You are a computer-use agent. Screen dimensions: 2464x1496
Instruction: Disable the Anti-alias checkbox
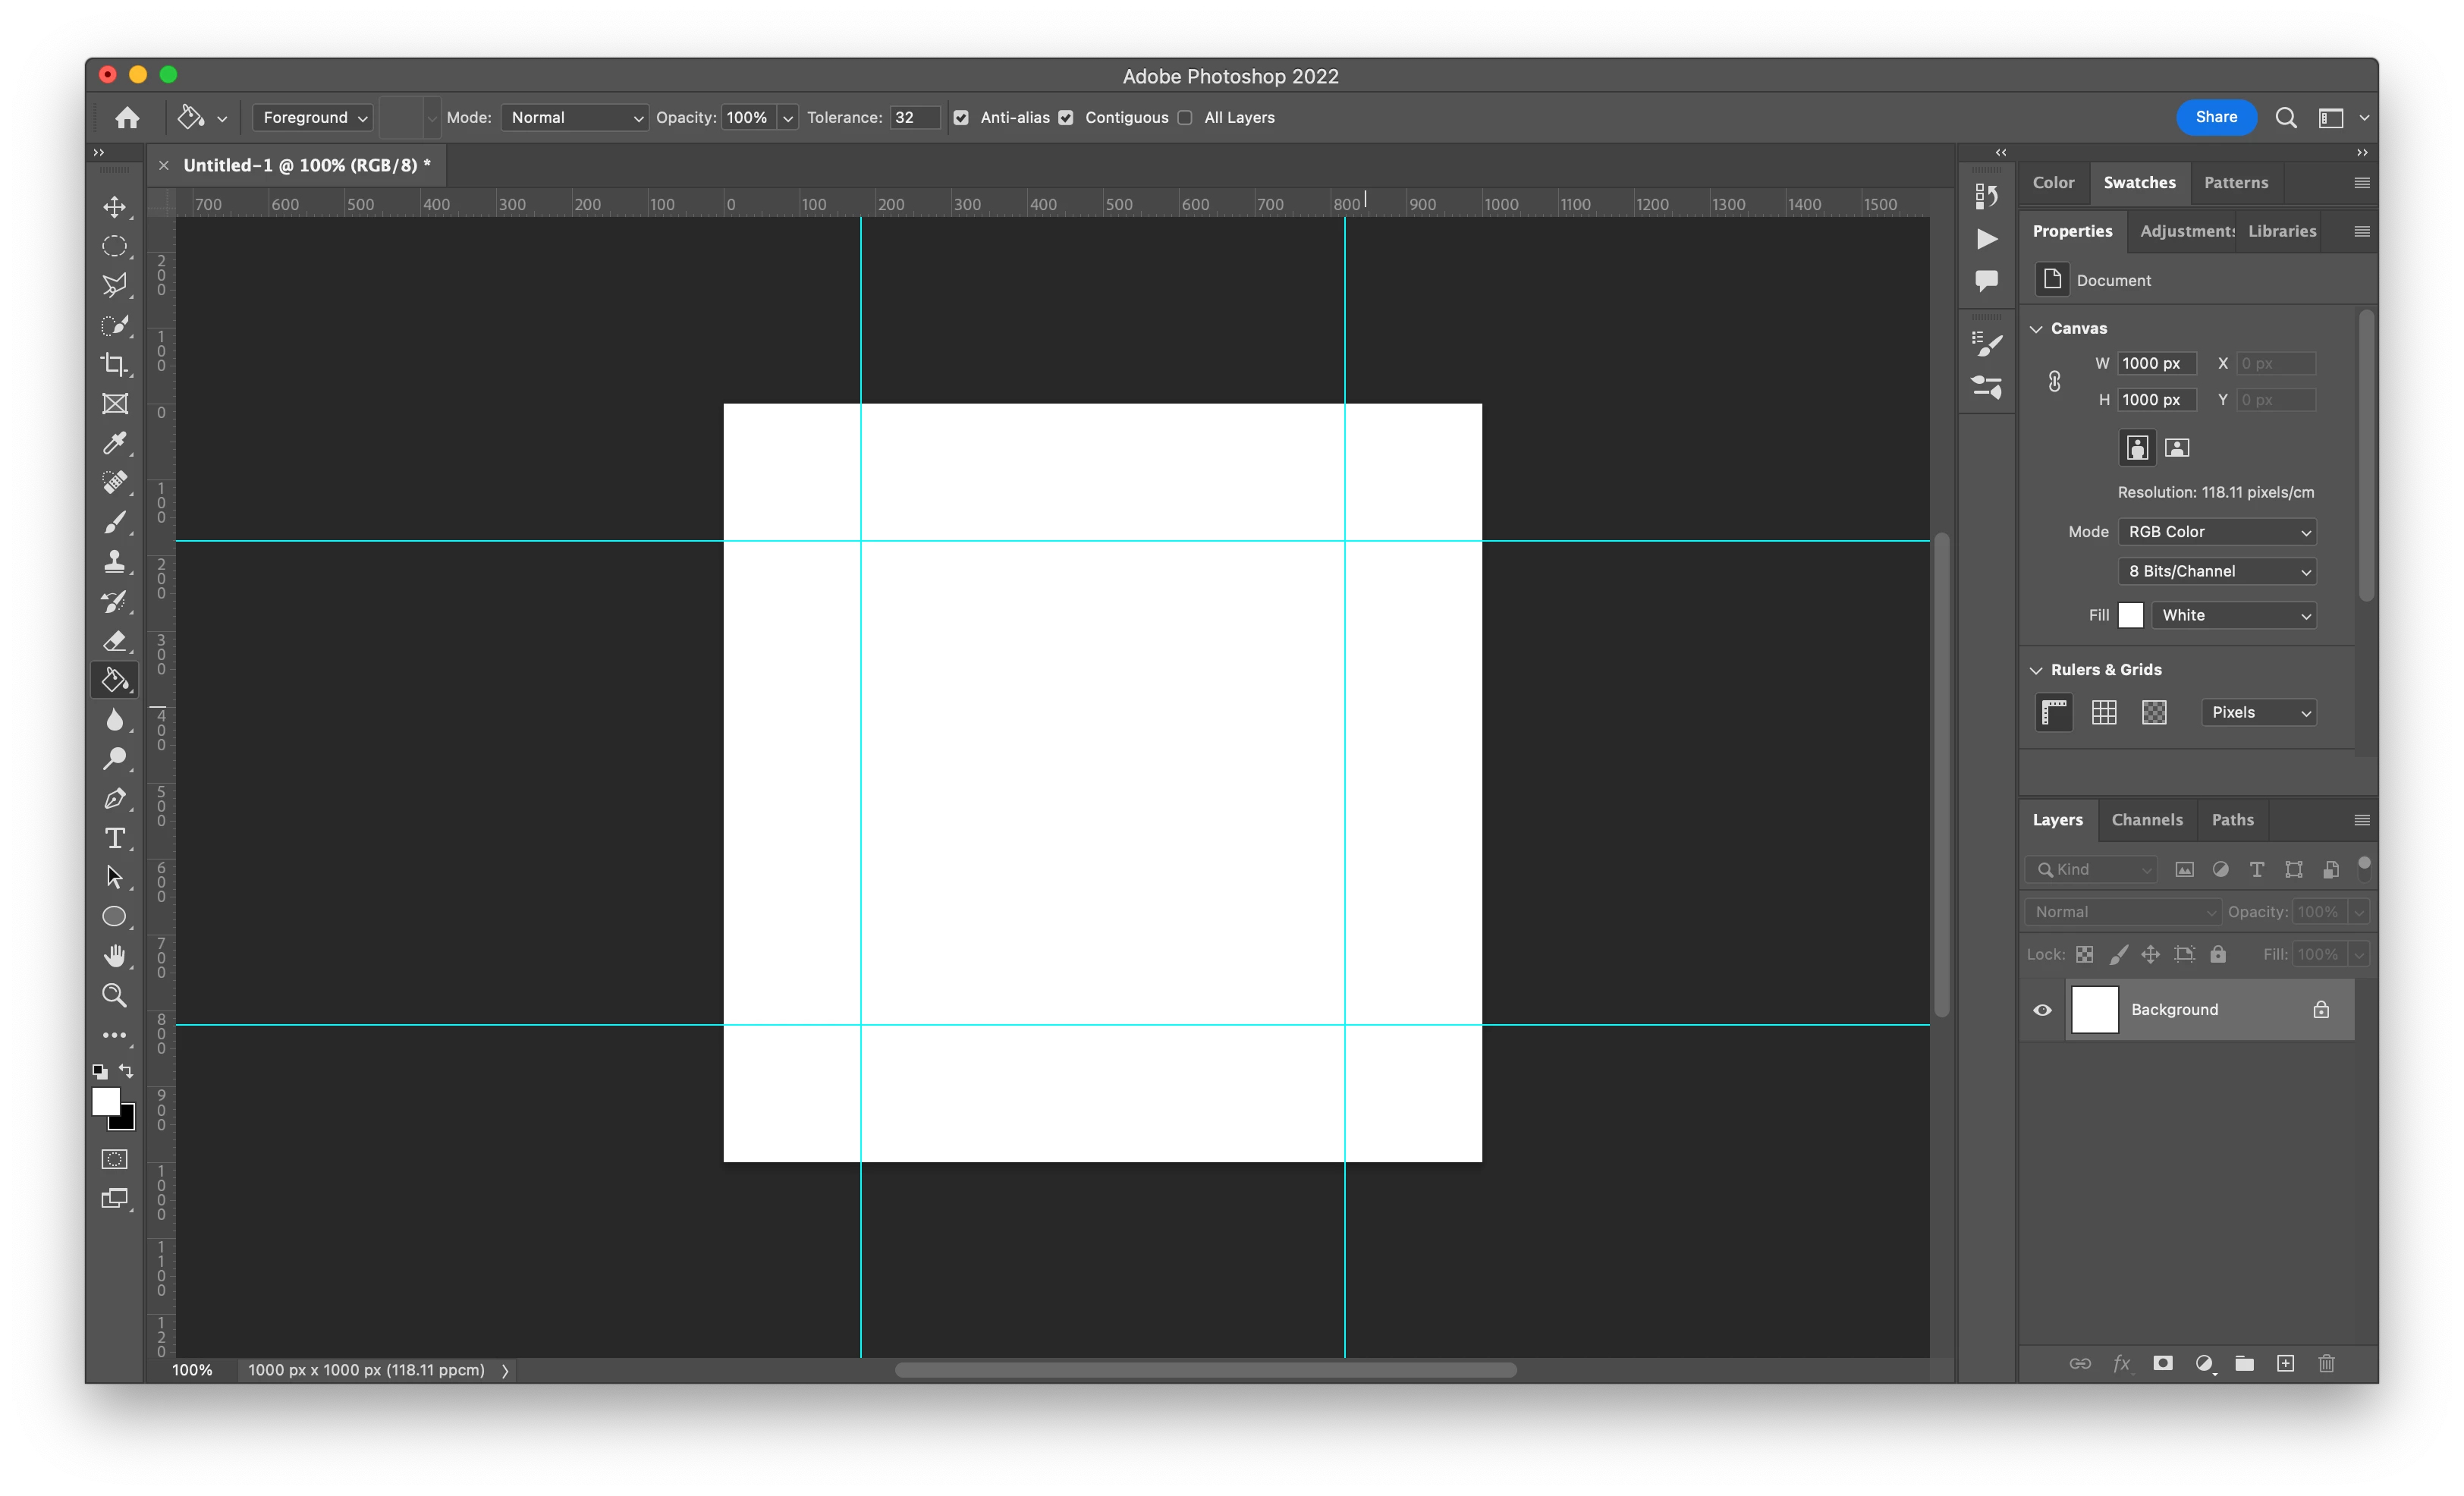(961, 118)
